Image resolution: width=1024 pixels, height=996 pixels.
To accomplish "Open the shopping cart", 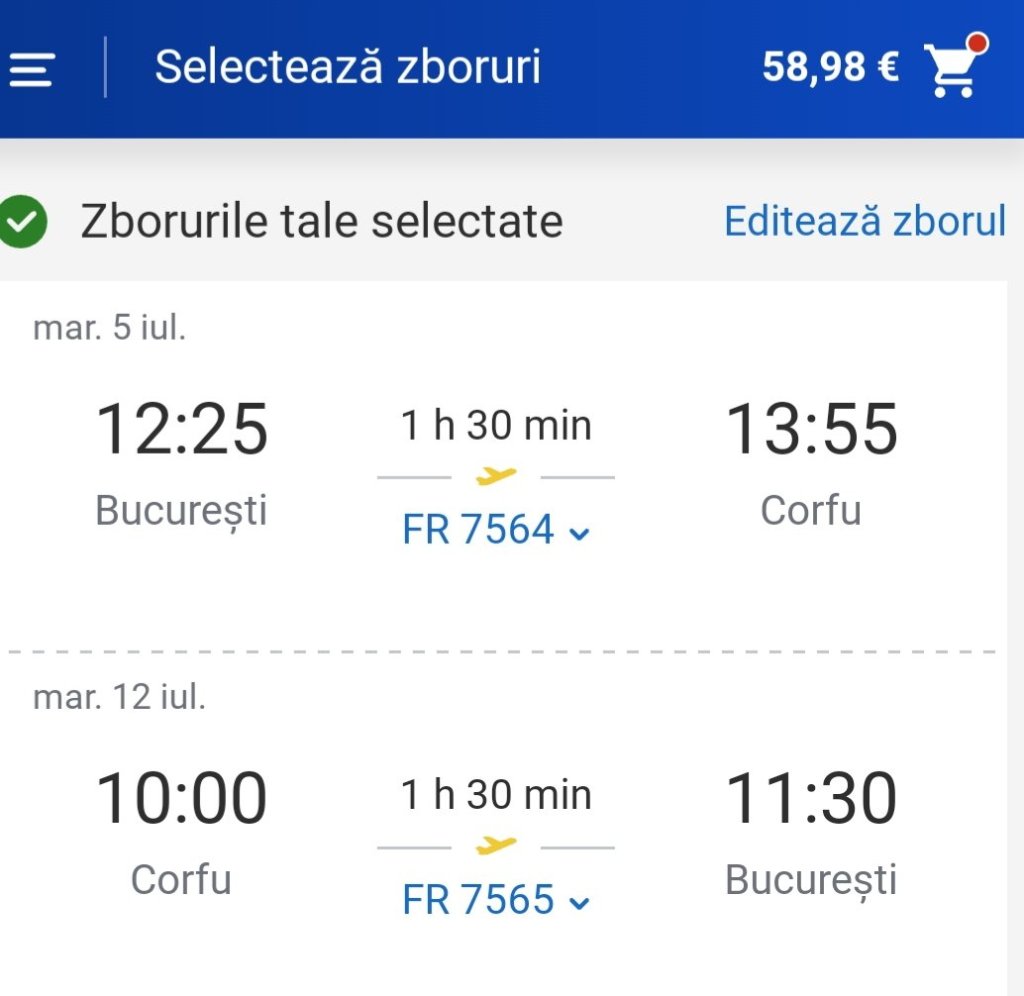I will (953, 67).
